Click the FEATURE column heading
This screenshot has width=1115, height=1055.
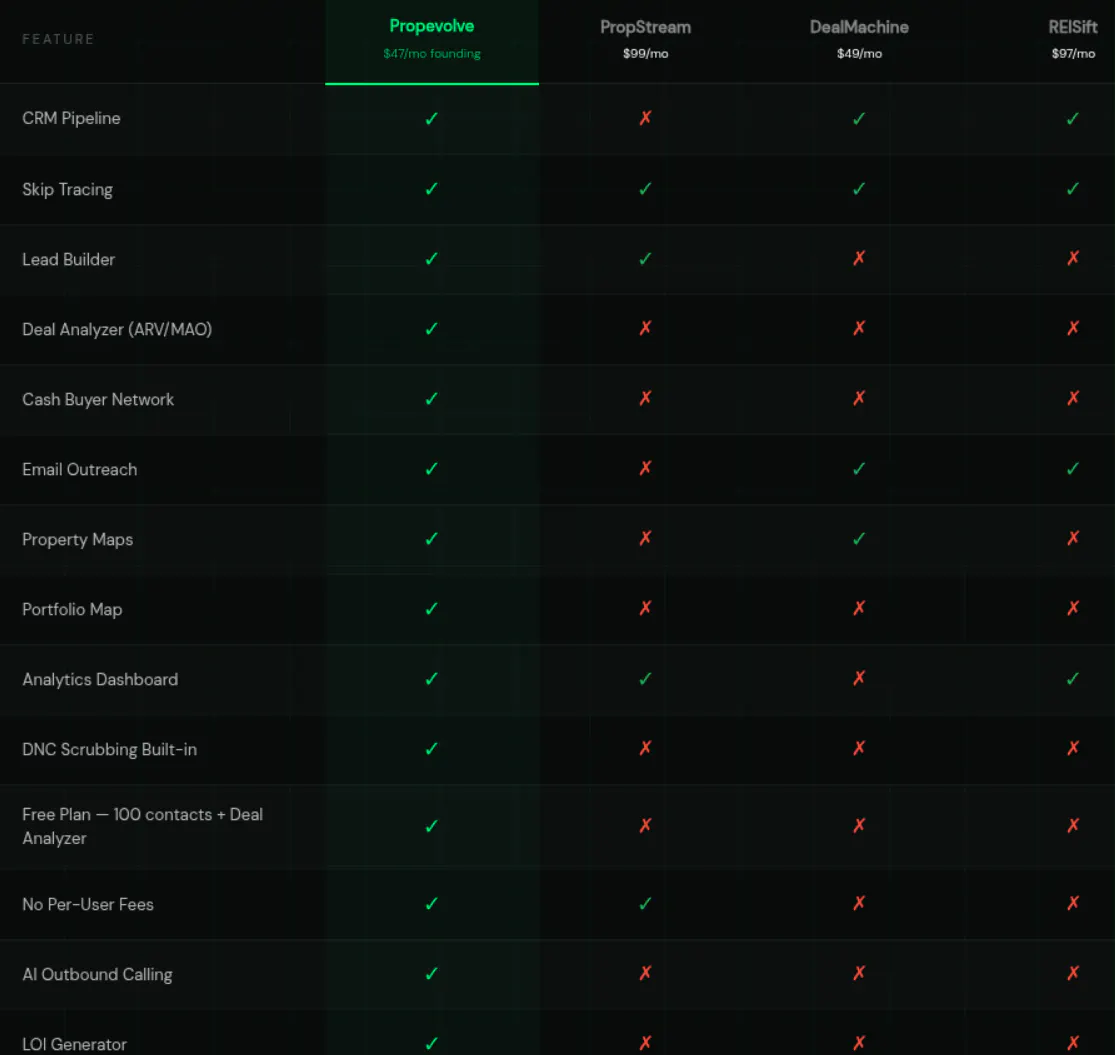point(58,39)
